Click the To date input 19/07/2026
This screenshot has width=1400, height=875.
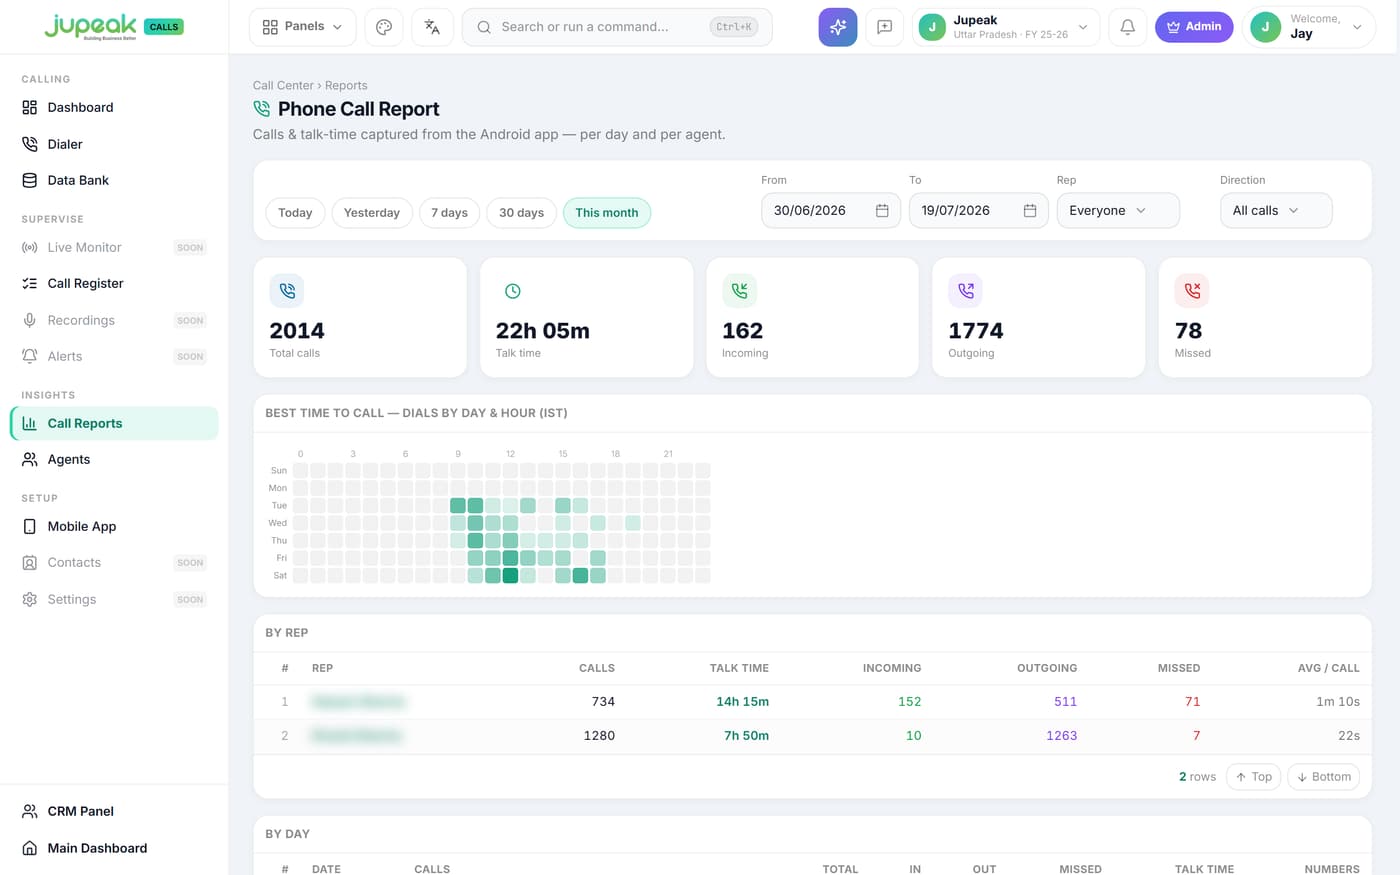click(979, 211)
